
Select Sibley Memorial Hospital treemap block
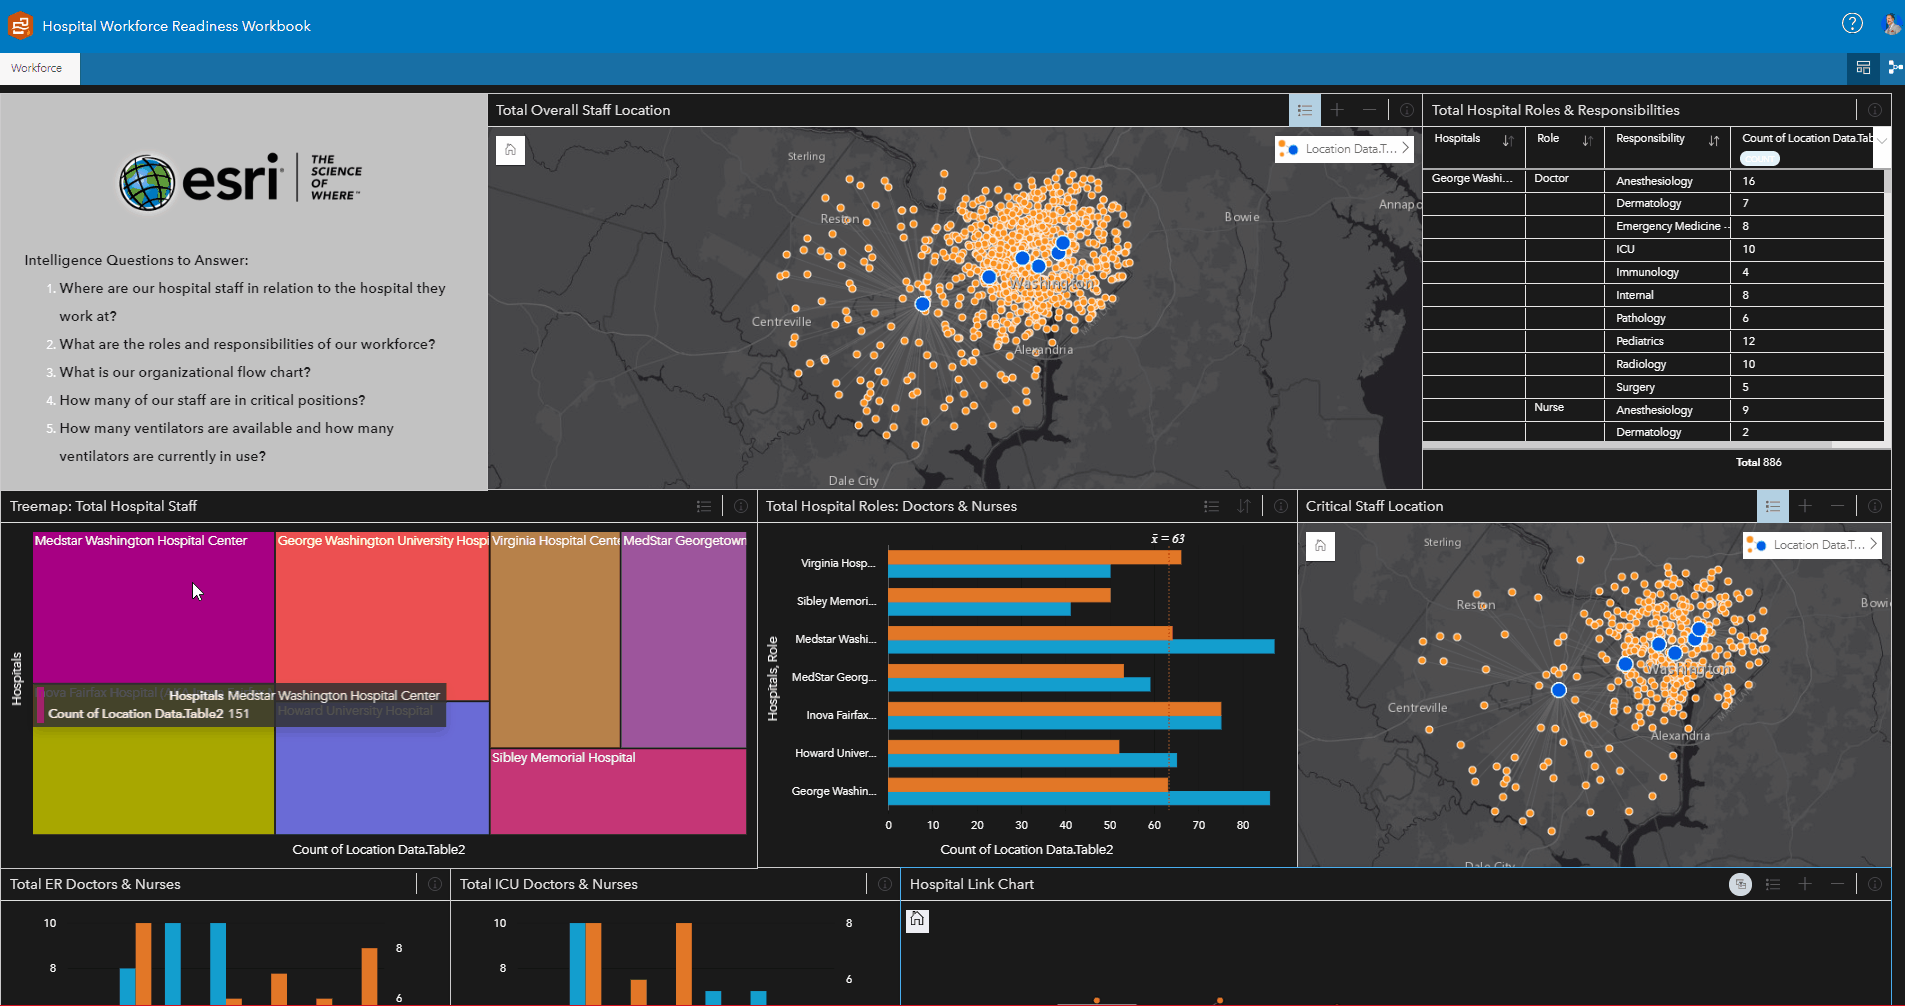click(x=618, y=791)
